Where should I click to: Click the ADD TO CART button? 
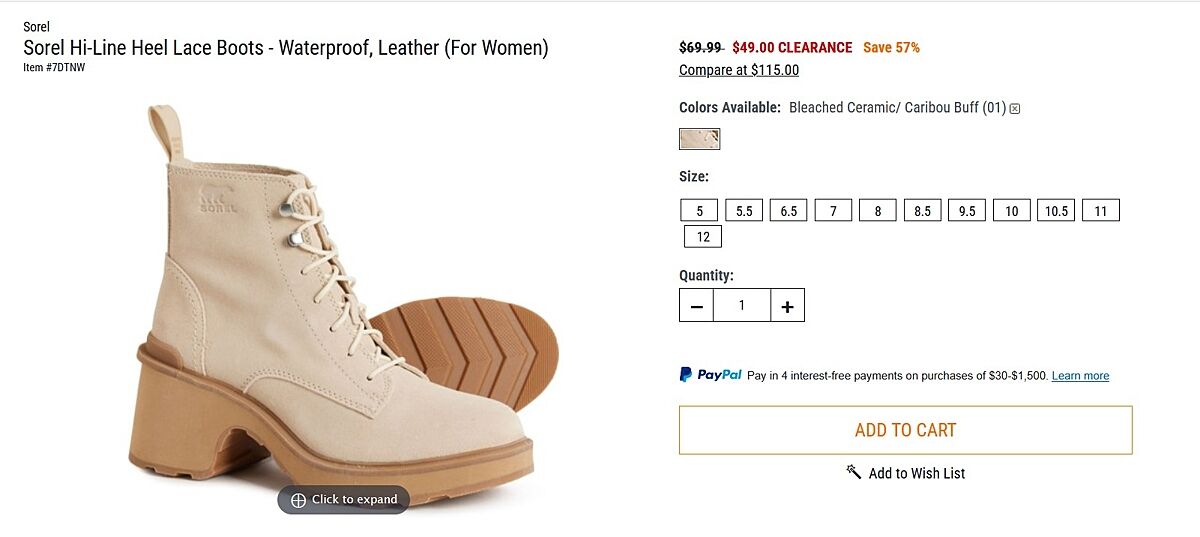[x=905, y=430]
